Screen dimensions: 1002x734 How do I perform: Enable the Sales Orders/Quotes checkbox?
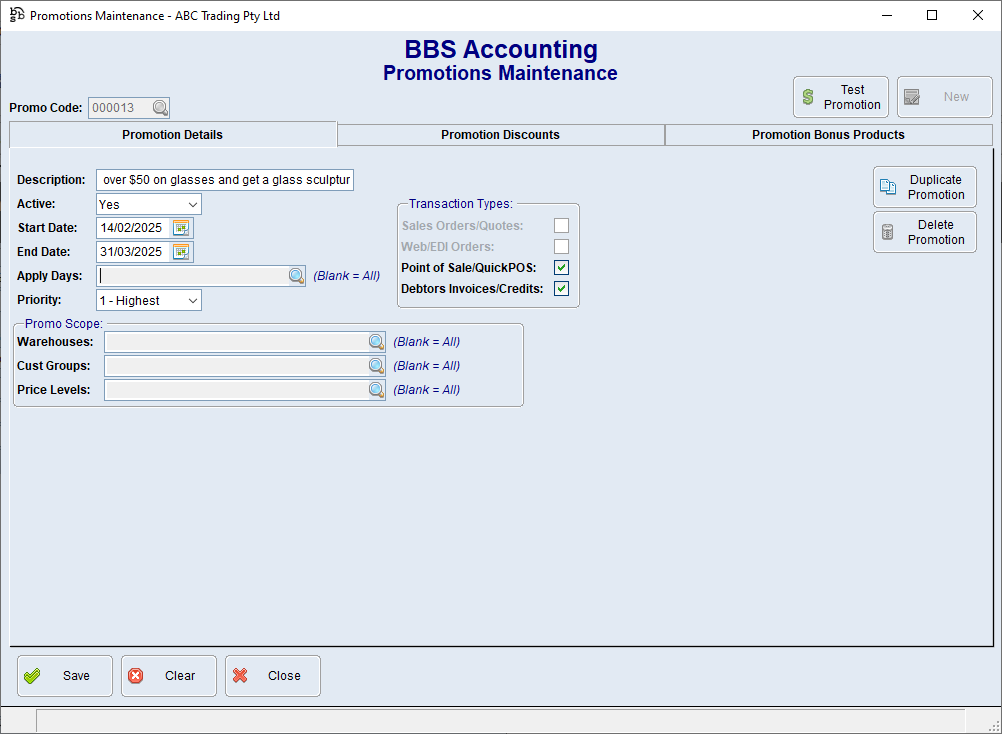(561, 226)
